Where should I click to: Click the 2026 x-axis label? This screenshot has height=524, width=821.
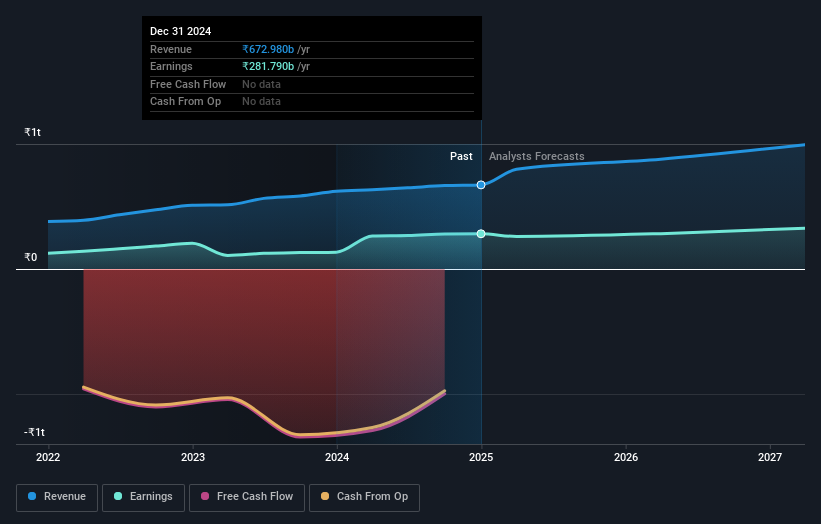(x=626, y=457)
